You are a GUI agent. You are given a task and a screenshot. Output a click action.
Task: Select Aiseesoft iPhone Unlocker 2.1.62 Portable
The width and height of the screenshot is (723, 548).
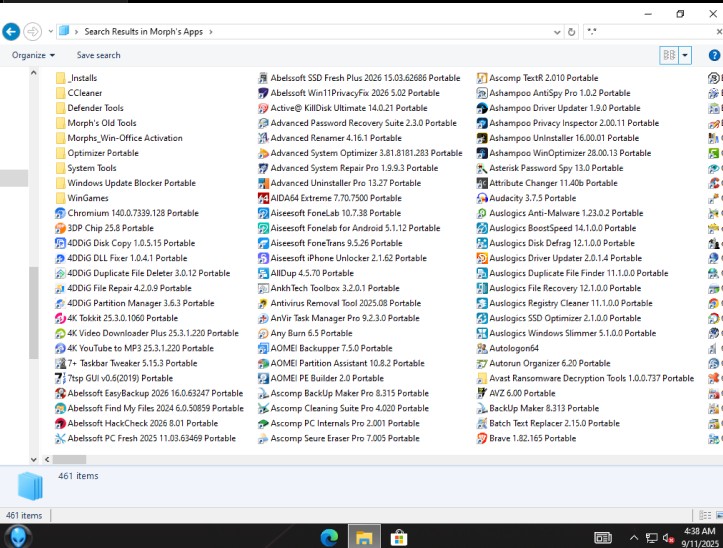point(349,258)
